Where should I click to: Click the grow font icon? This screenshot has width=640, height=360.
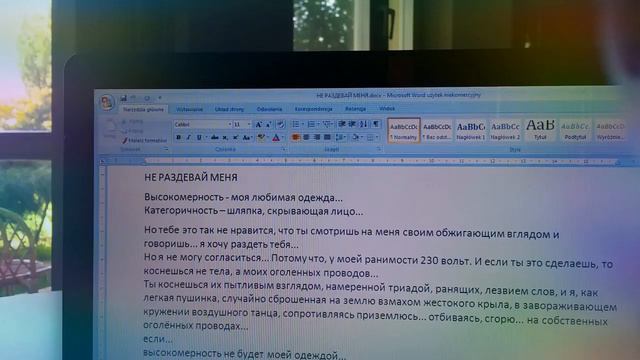point(258,124)
